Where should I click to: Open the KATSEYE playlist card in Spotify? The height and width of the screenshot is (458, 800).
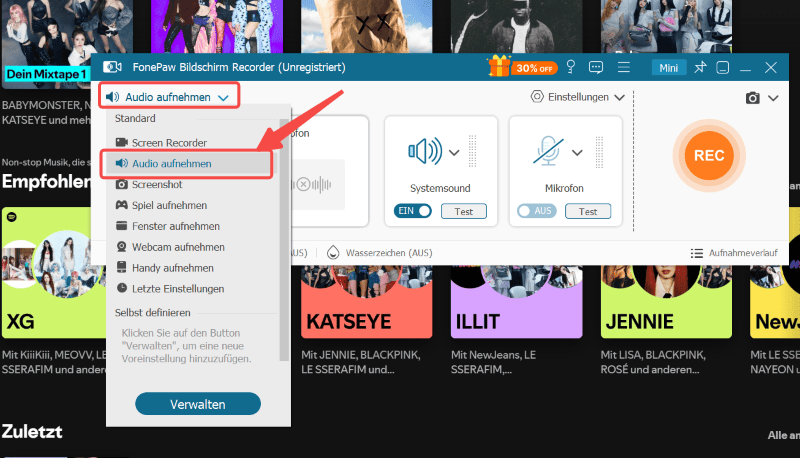tap(366, 301)
